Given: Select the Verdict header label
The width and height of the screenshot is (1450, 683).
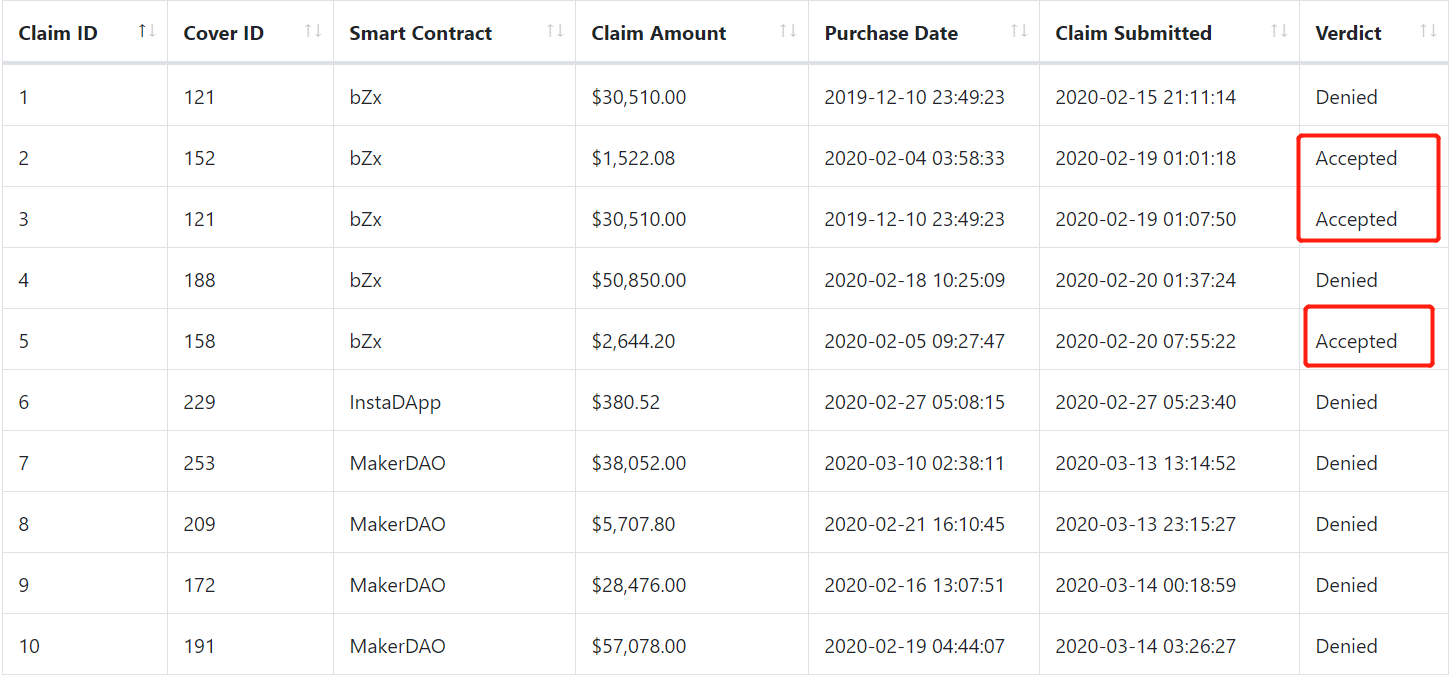Looking at the screenshot, I should (x=1349, y=33).
